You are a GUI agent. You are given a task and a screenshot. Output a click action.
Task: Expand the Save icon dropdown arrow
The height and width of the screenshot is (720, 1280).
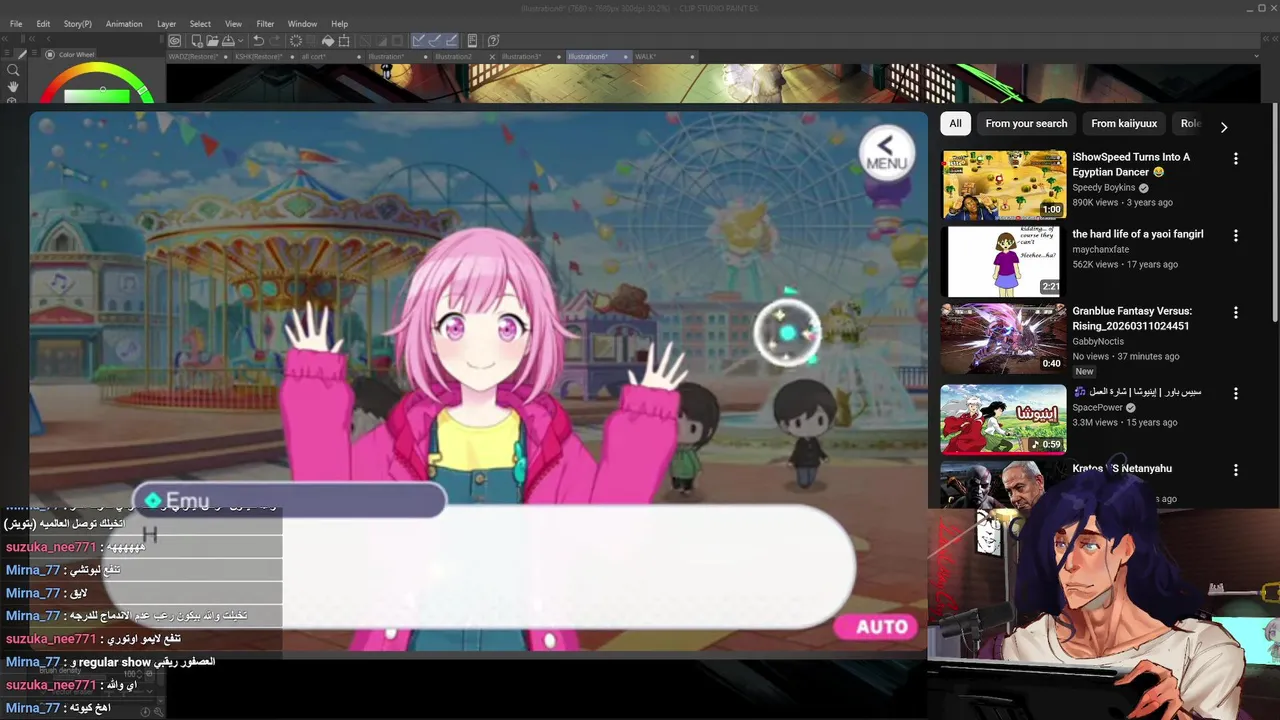[240, 41]
